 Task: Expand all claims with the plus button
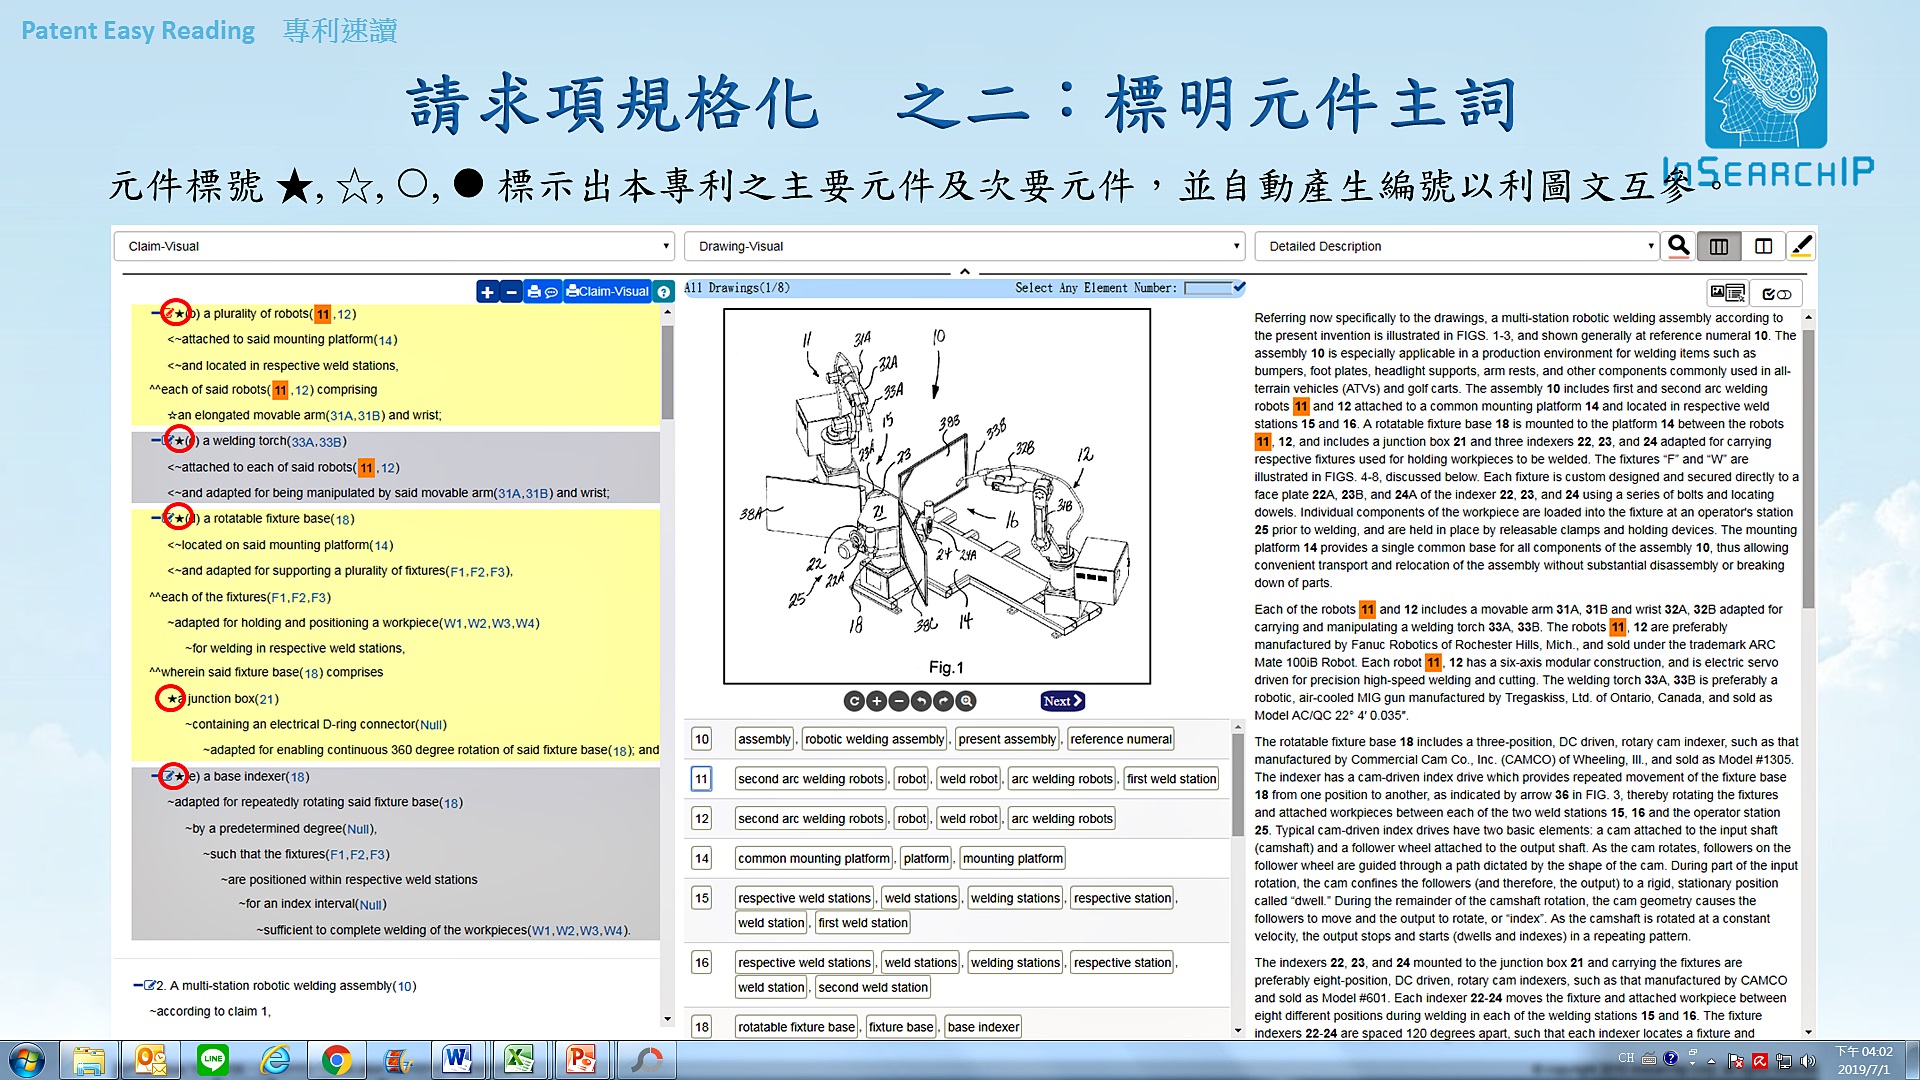487,292
